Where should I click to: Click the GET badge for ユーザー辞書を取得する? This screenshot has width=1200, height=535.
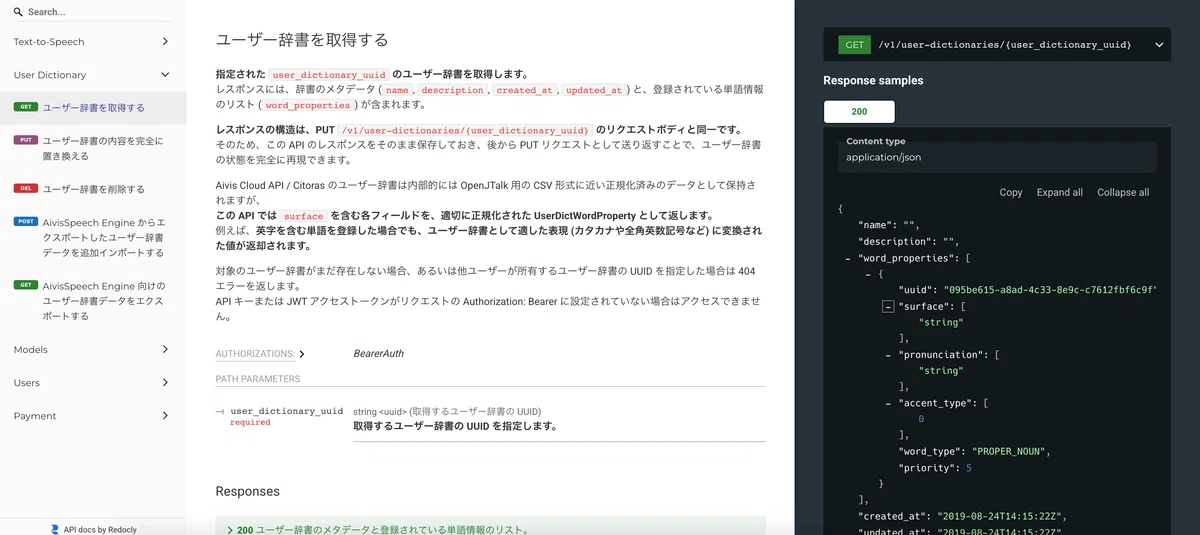(26, 107)
